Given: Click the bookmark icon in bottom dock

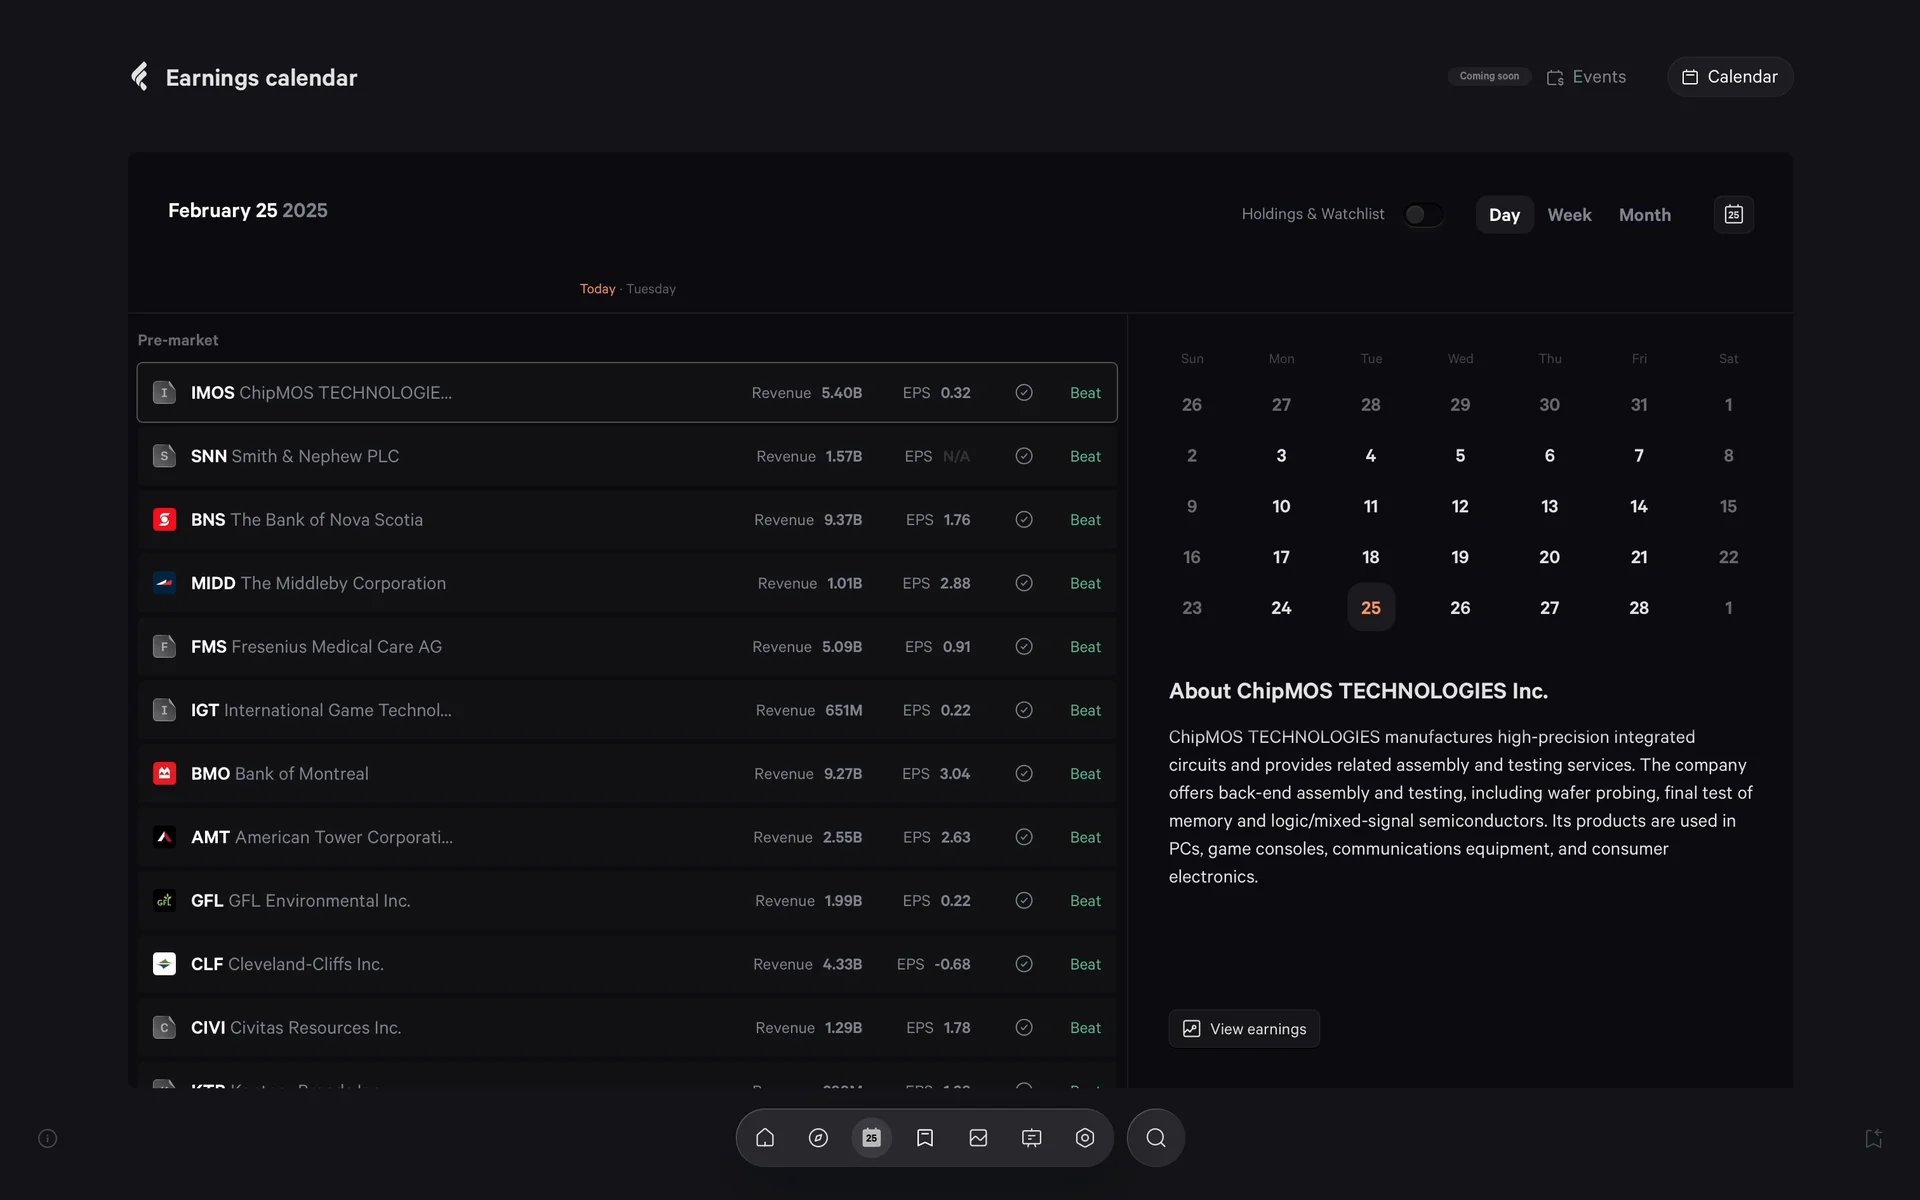Looking at the screenshot, I should click(925, 1138).
